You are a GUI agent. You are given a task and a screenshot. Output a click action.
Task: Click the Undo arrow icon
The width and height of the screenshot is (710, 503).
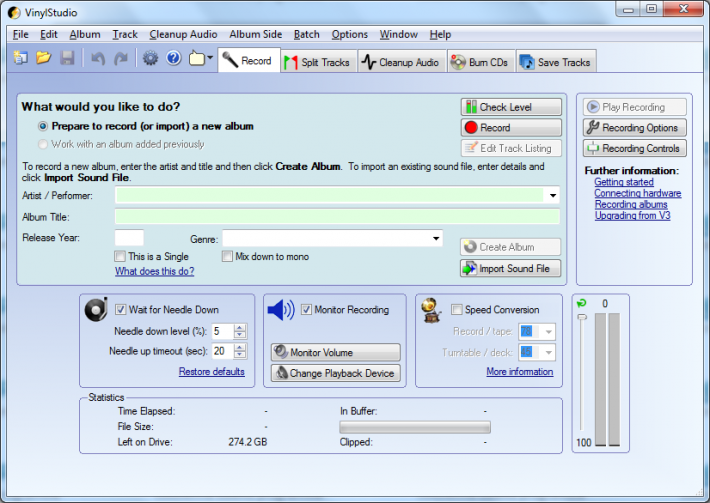coord(98,58)
